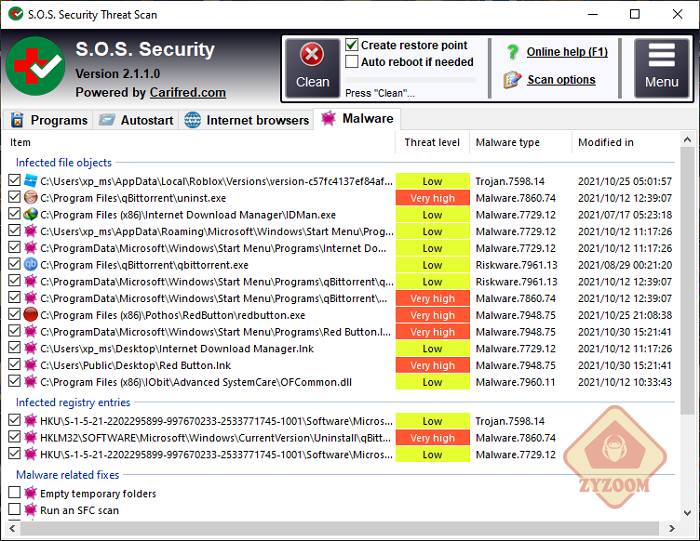Uncheck the Internet Download Manager.lnk desktop item
Screen dimensions: 700x541
[x=14, y=348]
